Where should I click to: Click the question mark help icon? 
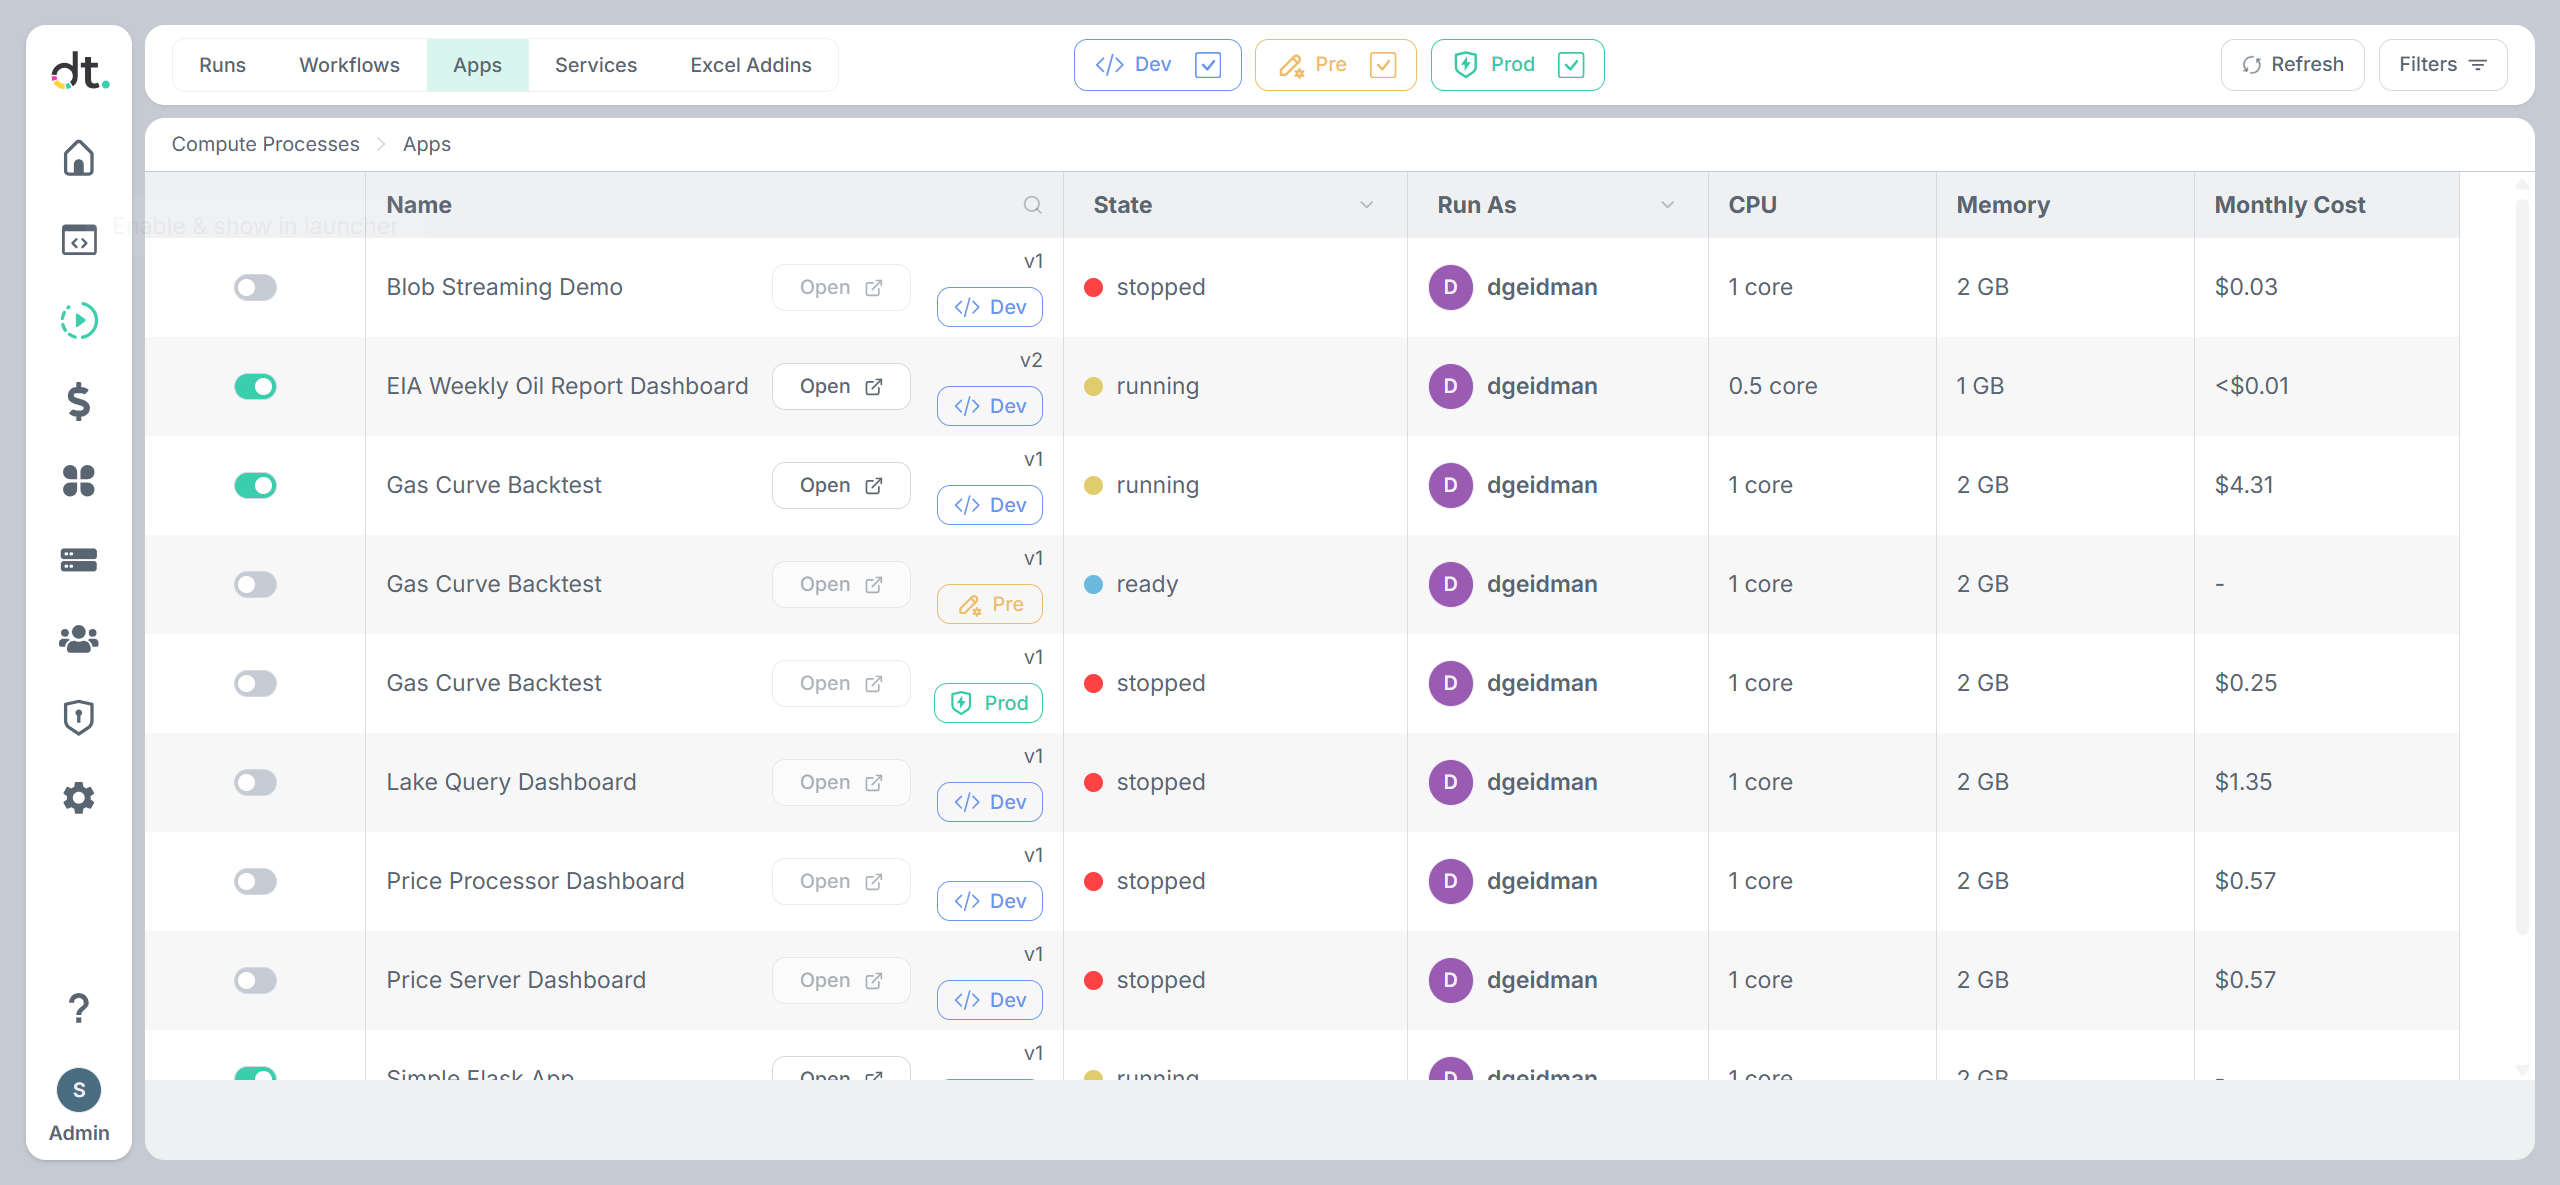click(x=79, y=1008)
